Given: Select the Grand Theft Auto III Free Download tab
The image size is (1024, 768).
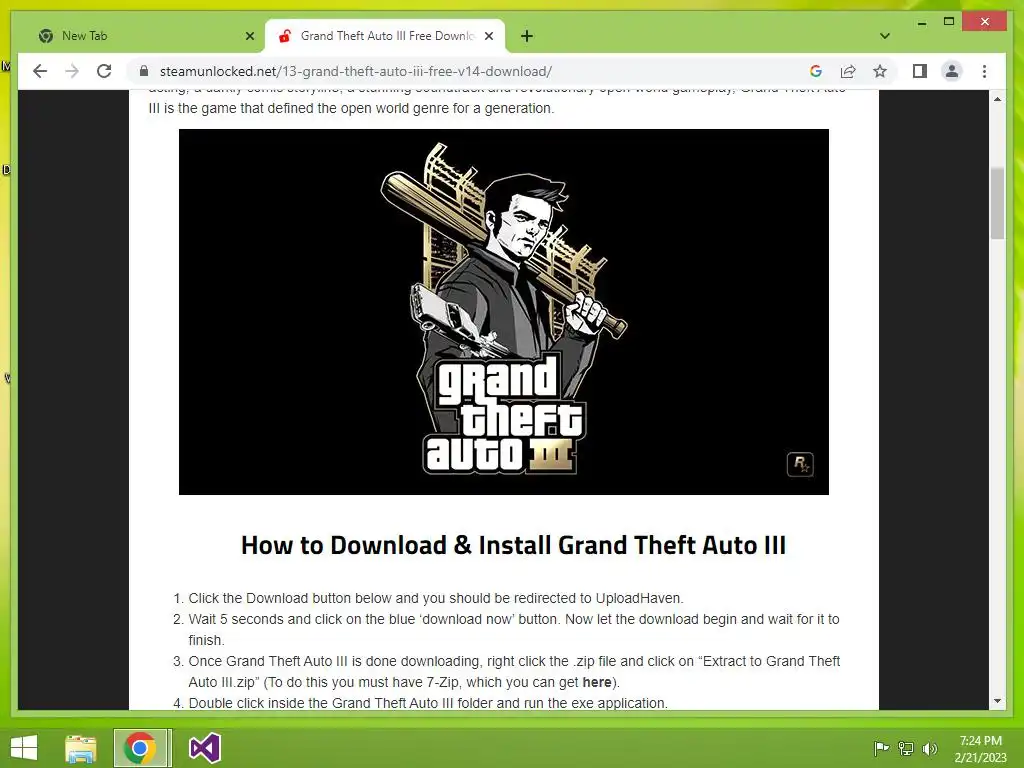Looking at the screenshot, I should click(385, 36).
